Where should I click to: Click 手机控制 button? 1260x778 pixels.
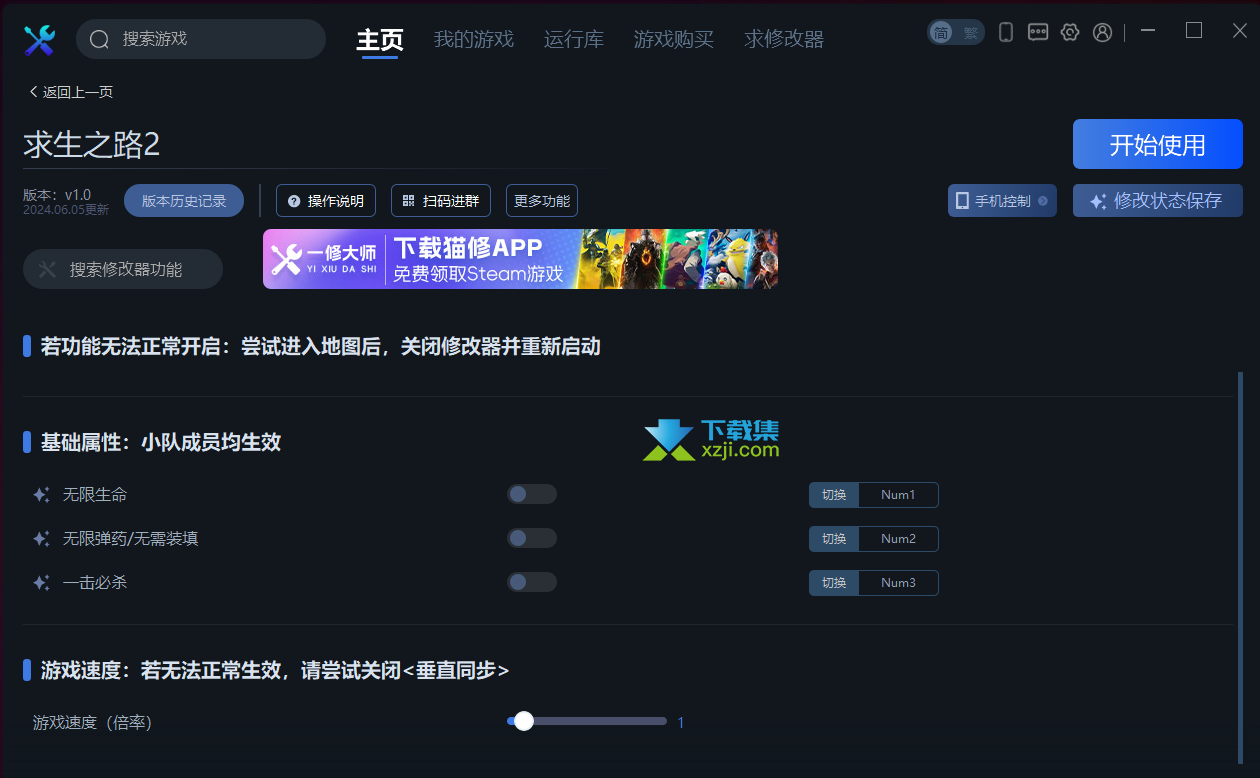(x=1002, y=200)
